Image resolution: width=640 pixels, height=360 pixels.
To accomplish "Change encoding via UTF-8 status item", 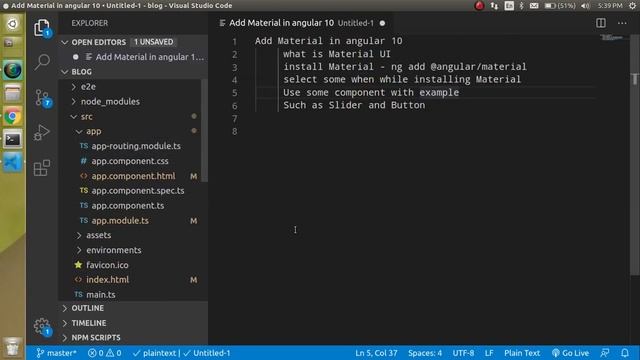I will pyautogui.click(x=463, y=353).
